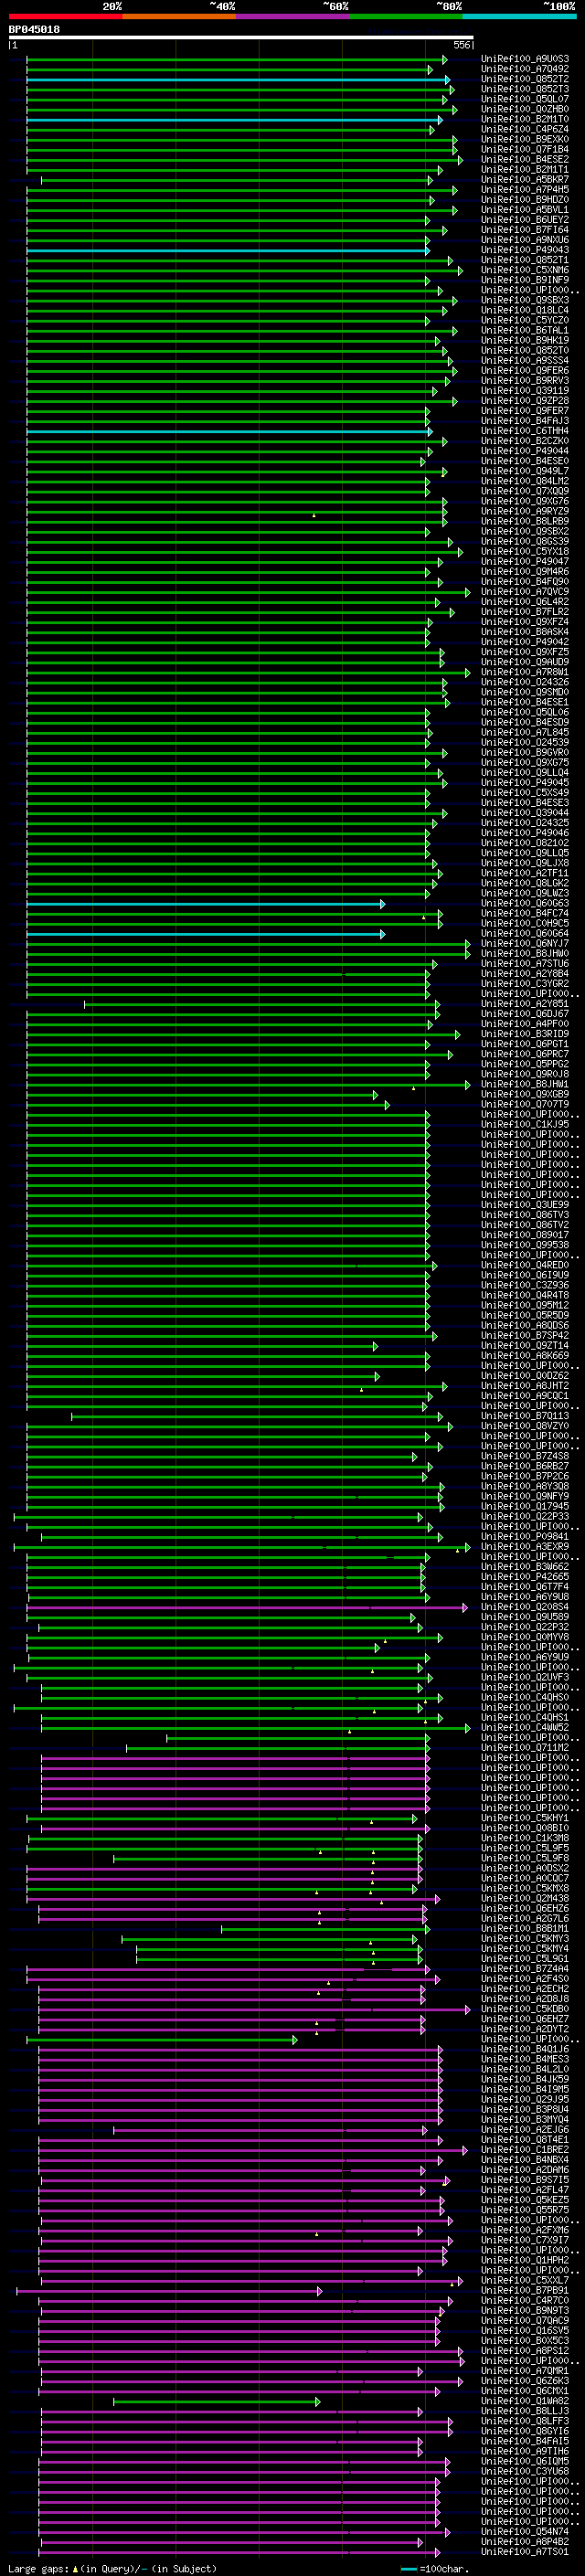Select hit label UniRef100_C1KJ95
Image resolution: width=585 pixels, height=2576 pixels.
[x=525, y=1125]
